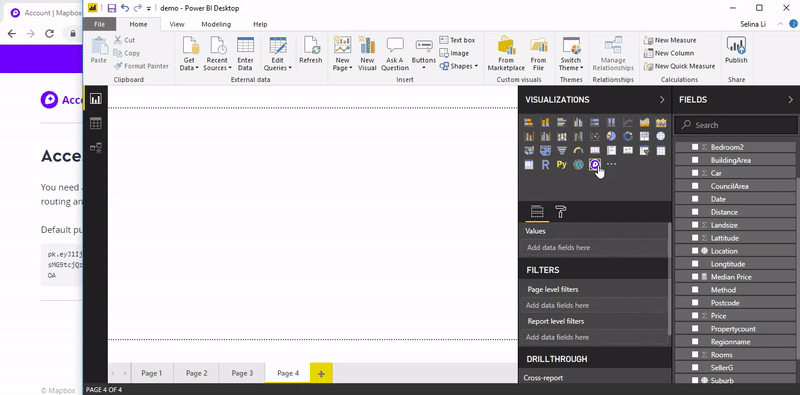Click the Refresh data button
Screen dimensions: 800x395
(x=311, y=51)
